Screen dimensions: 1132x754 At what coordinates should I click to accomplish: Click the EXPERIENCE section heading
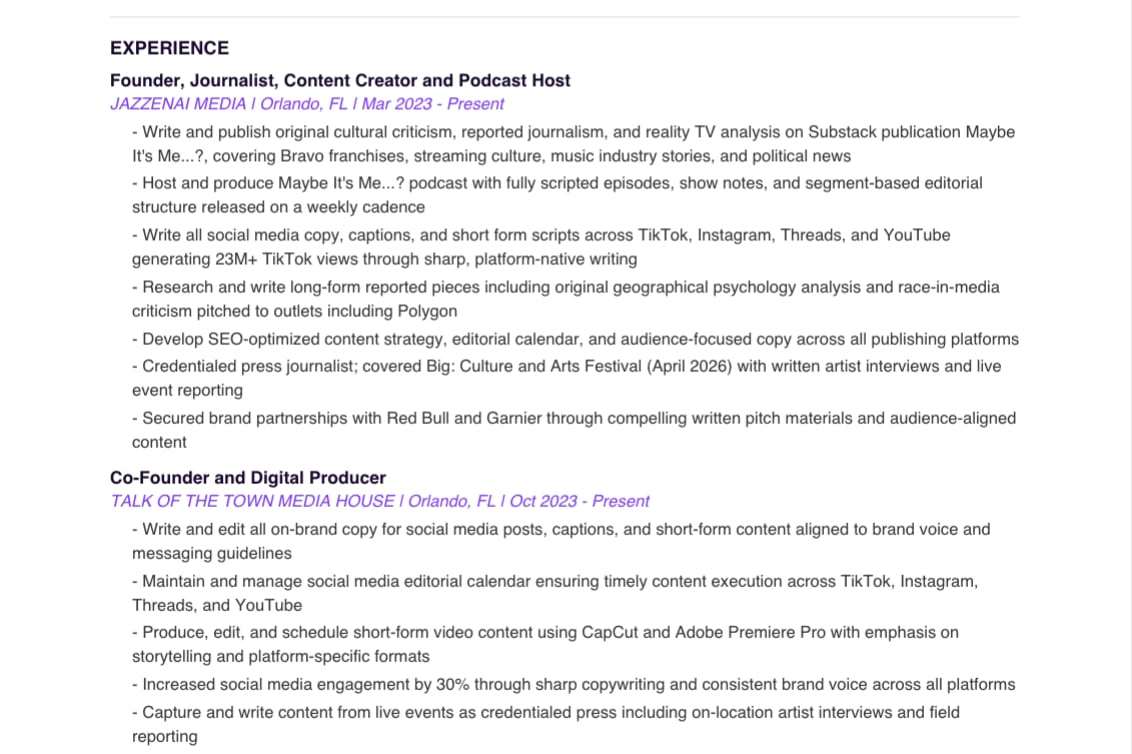[x=169, y=48]
